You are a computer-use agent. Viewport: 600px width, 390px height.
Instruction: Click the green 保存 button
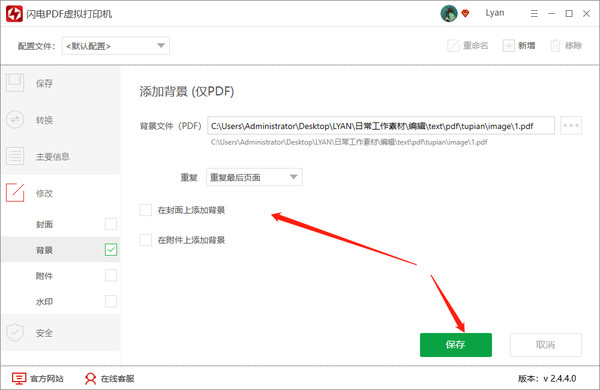click(456, 345)
